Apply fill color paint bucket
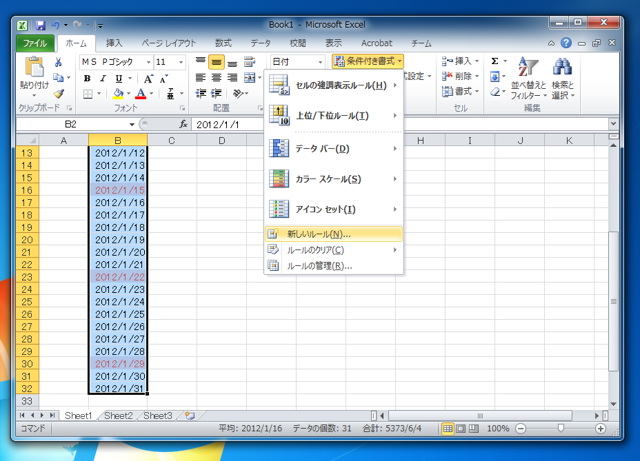The image size is (640, 461). (118, 94)
